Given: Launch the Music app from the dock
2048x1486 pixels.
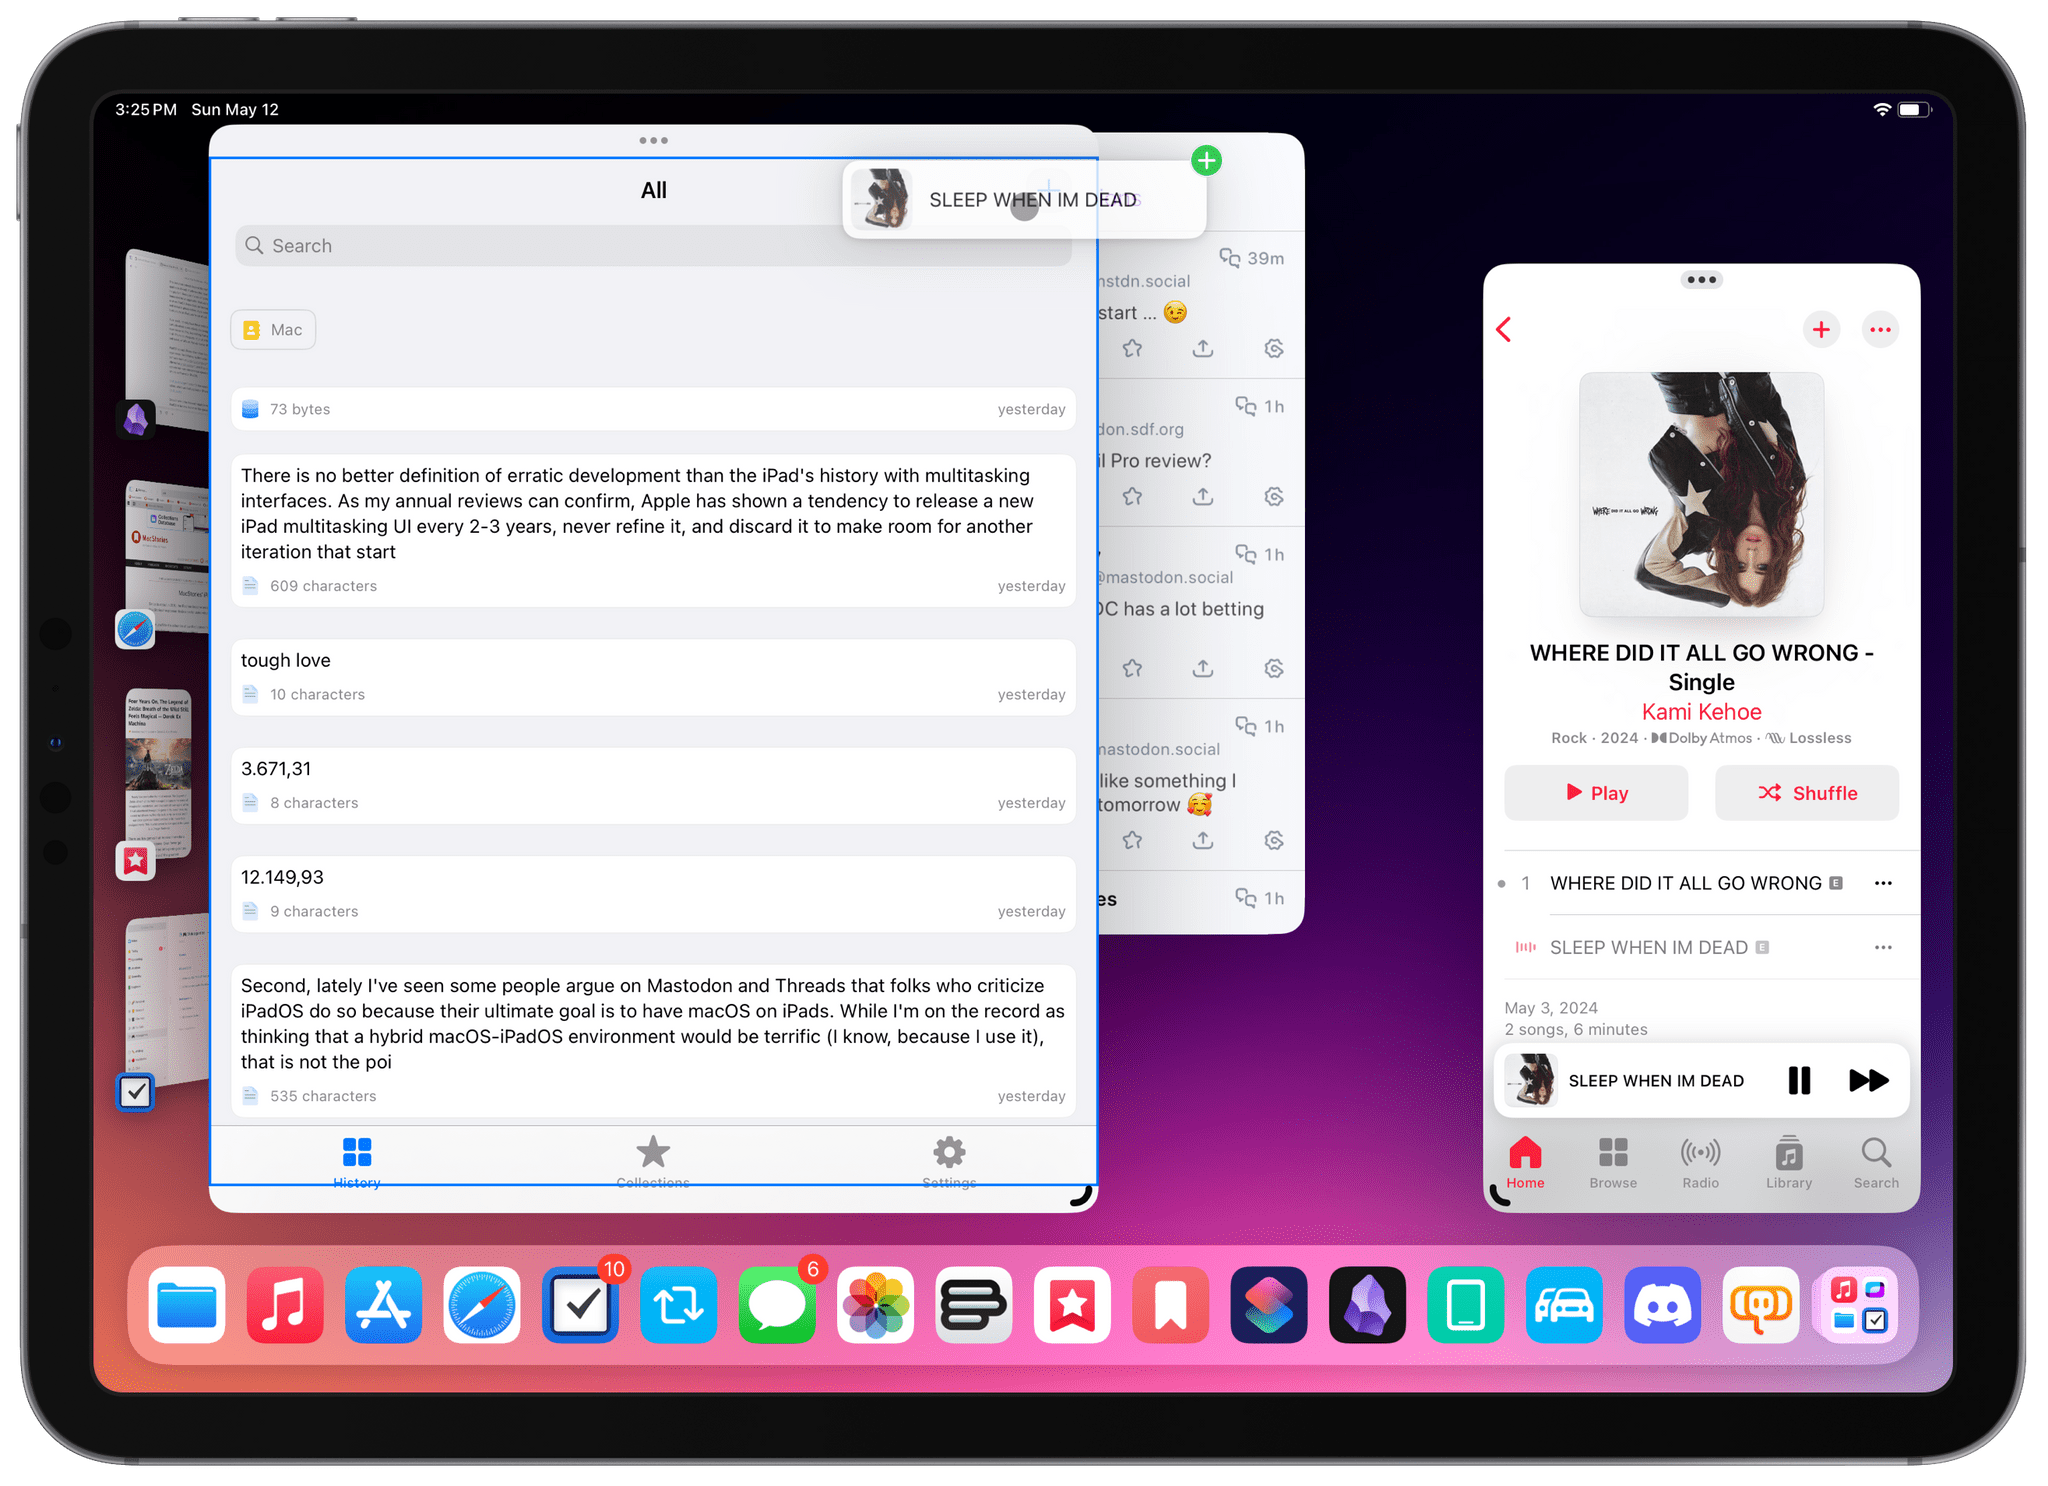Looking at the screenshot, I should pyautogui.click(x=285, y=1305).
